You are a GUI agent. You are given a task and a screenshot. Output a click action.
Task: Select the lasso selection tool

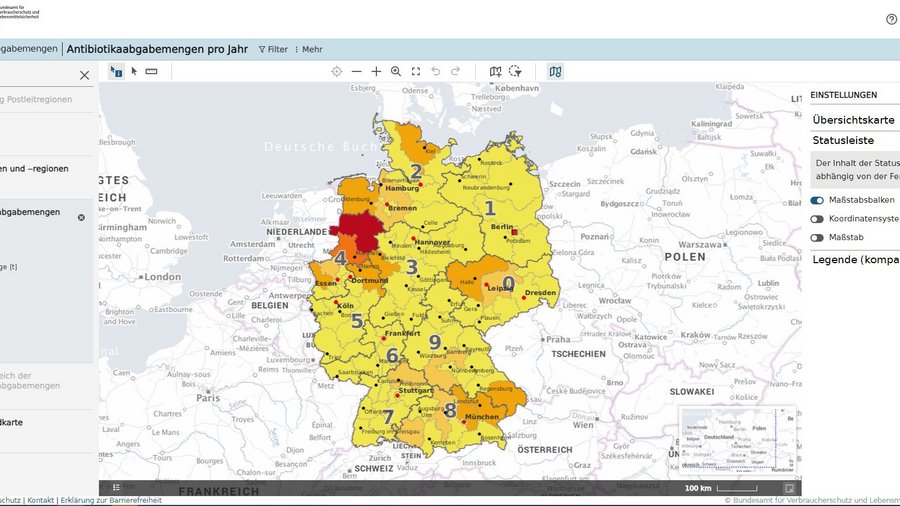click(515, 72)
